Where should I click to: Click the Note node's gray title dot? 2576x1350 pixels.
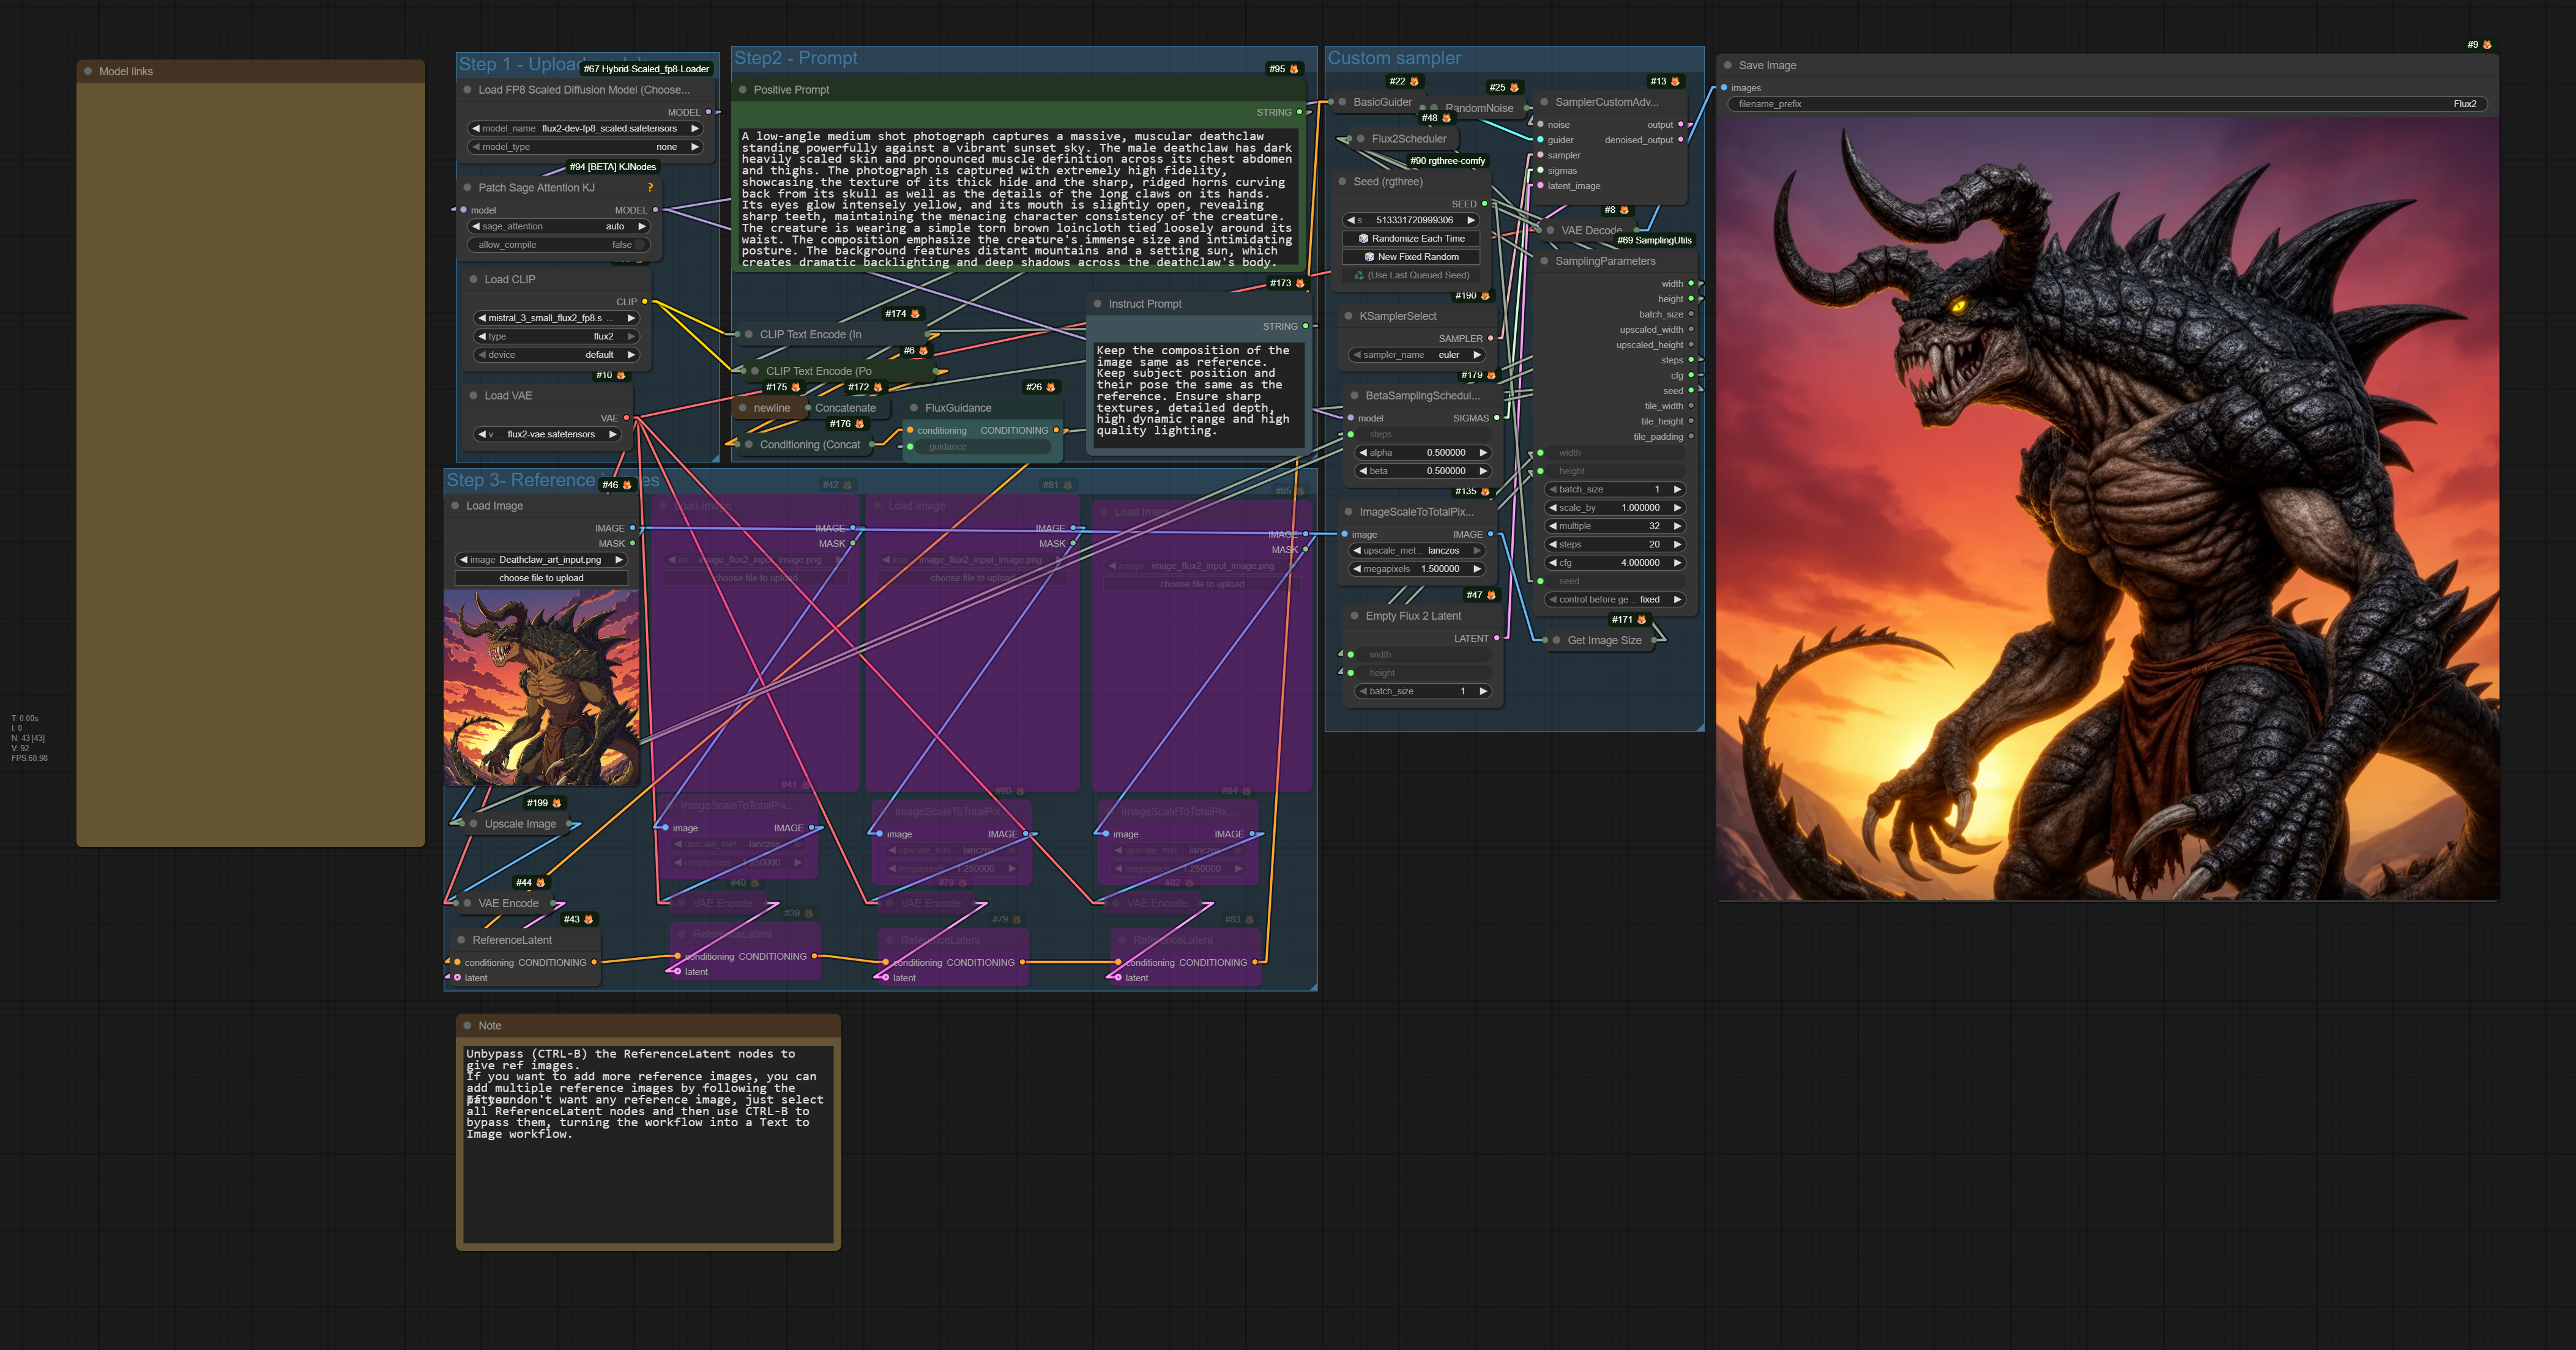467,1026
